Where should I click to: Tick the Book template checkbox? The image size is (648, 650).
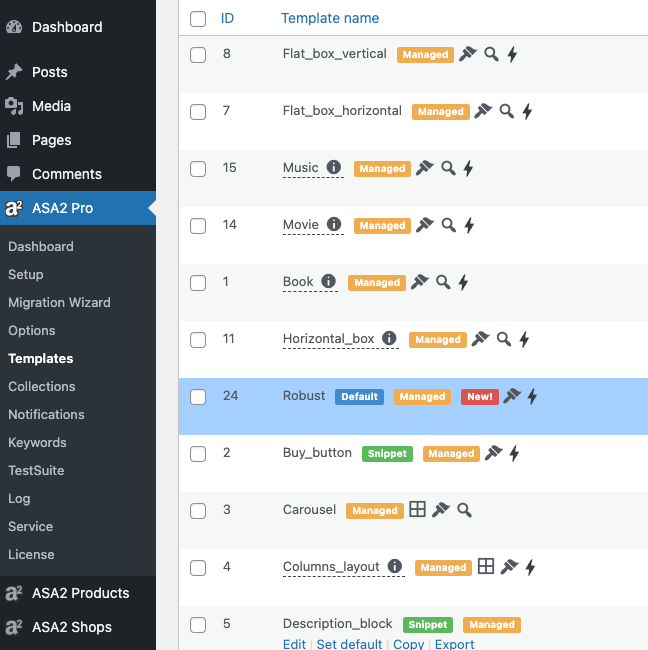pos(198,283)
